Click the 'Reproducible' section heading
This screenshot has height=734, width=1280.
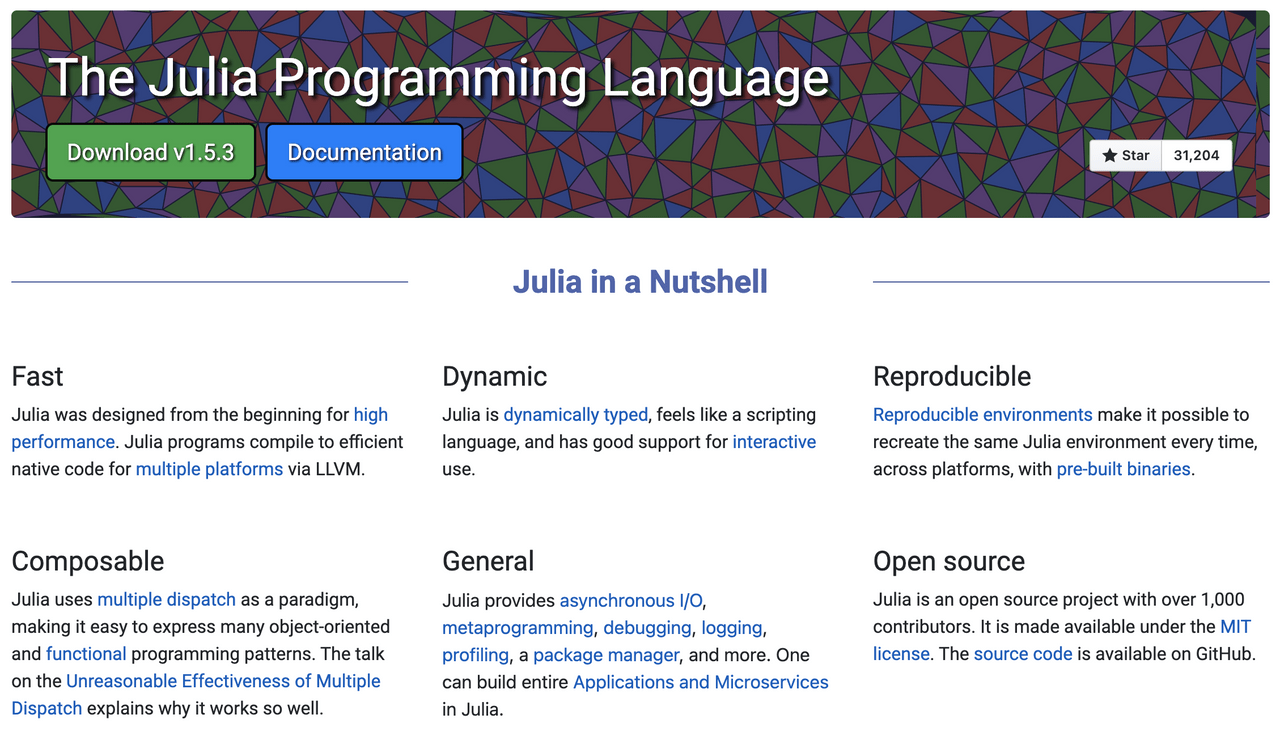click(x=952, y=376)
